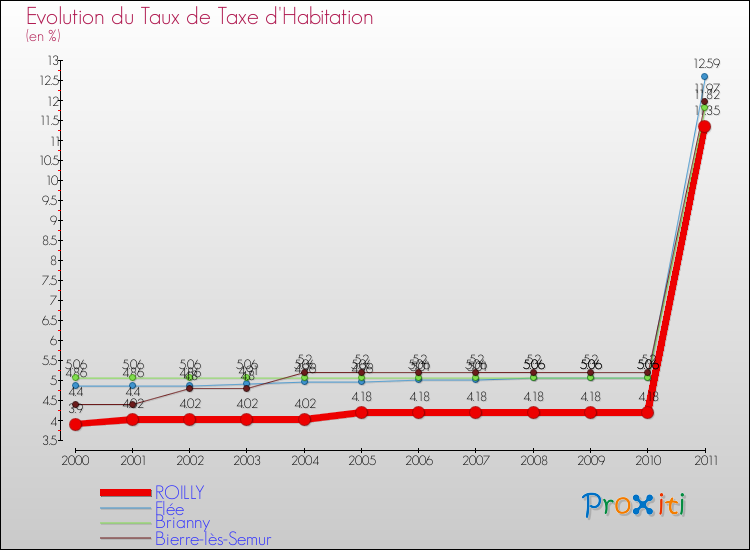Select the Bierre-lès-Semur legend label
The width and height of the screenshot is (750, 550).
pos(213,539)
